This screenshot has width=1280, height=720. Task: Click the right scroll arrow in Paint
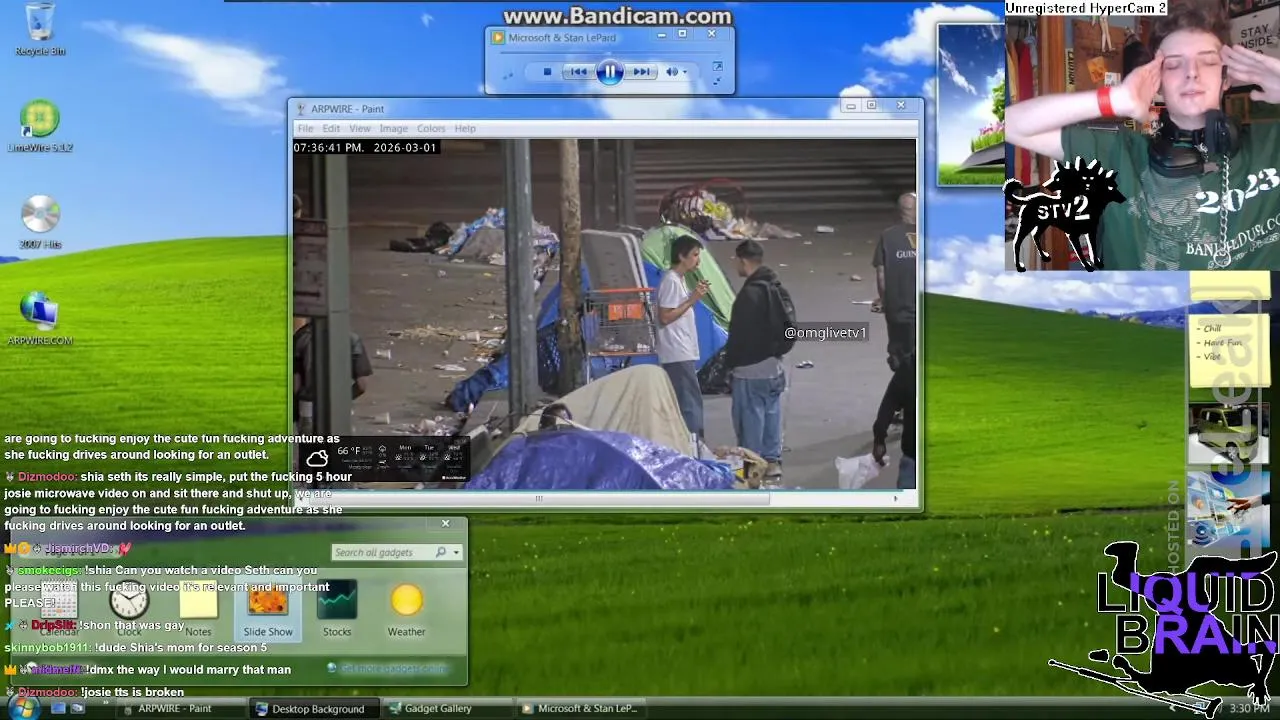pyautogui.click(x=896, y=498)
